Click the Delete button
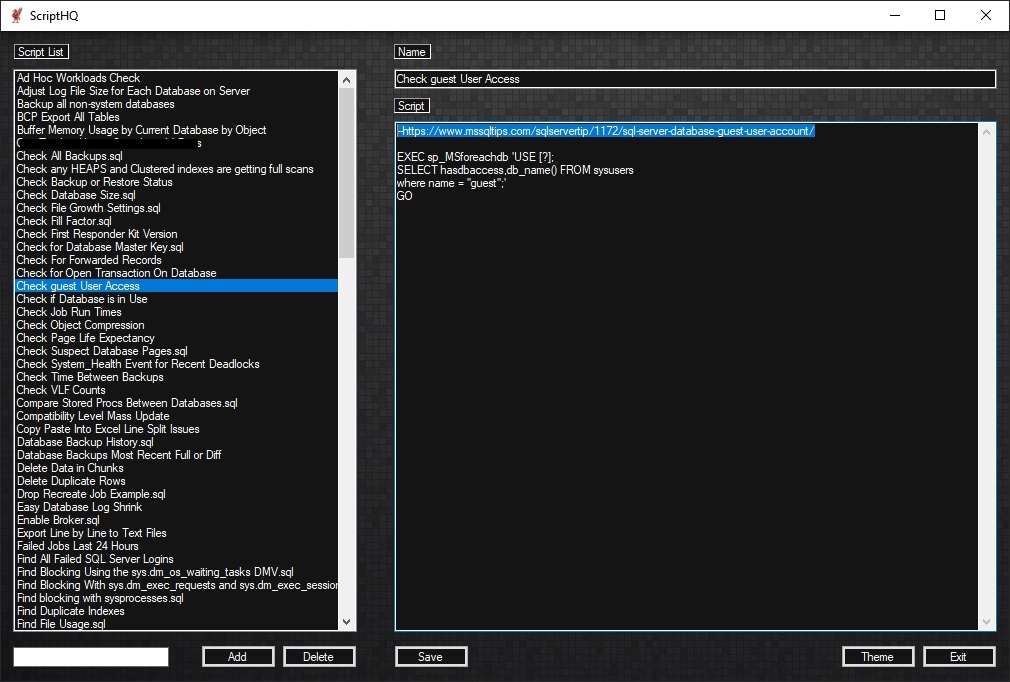 point(319,656)
